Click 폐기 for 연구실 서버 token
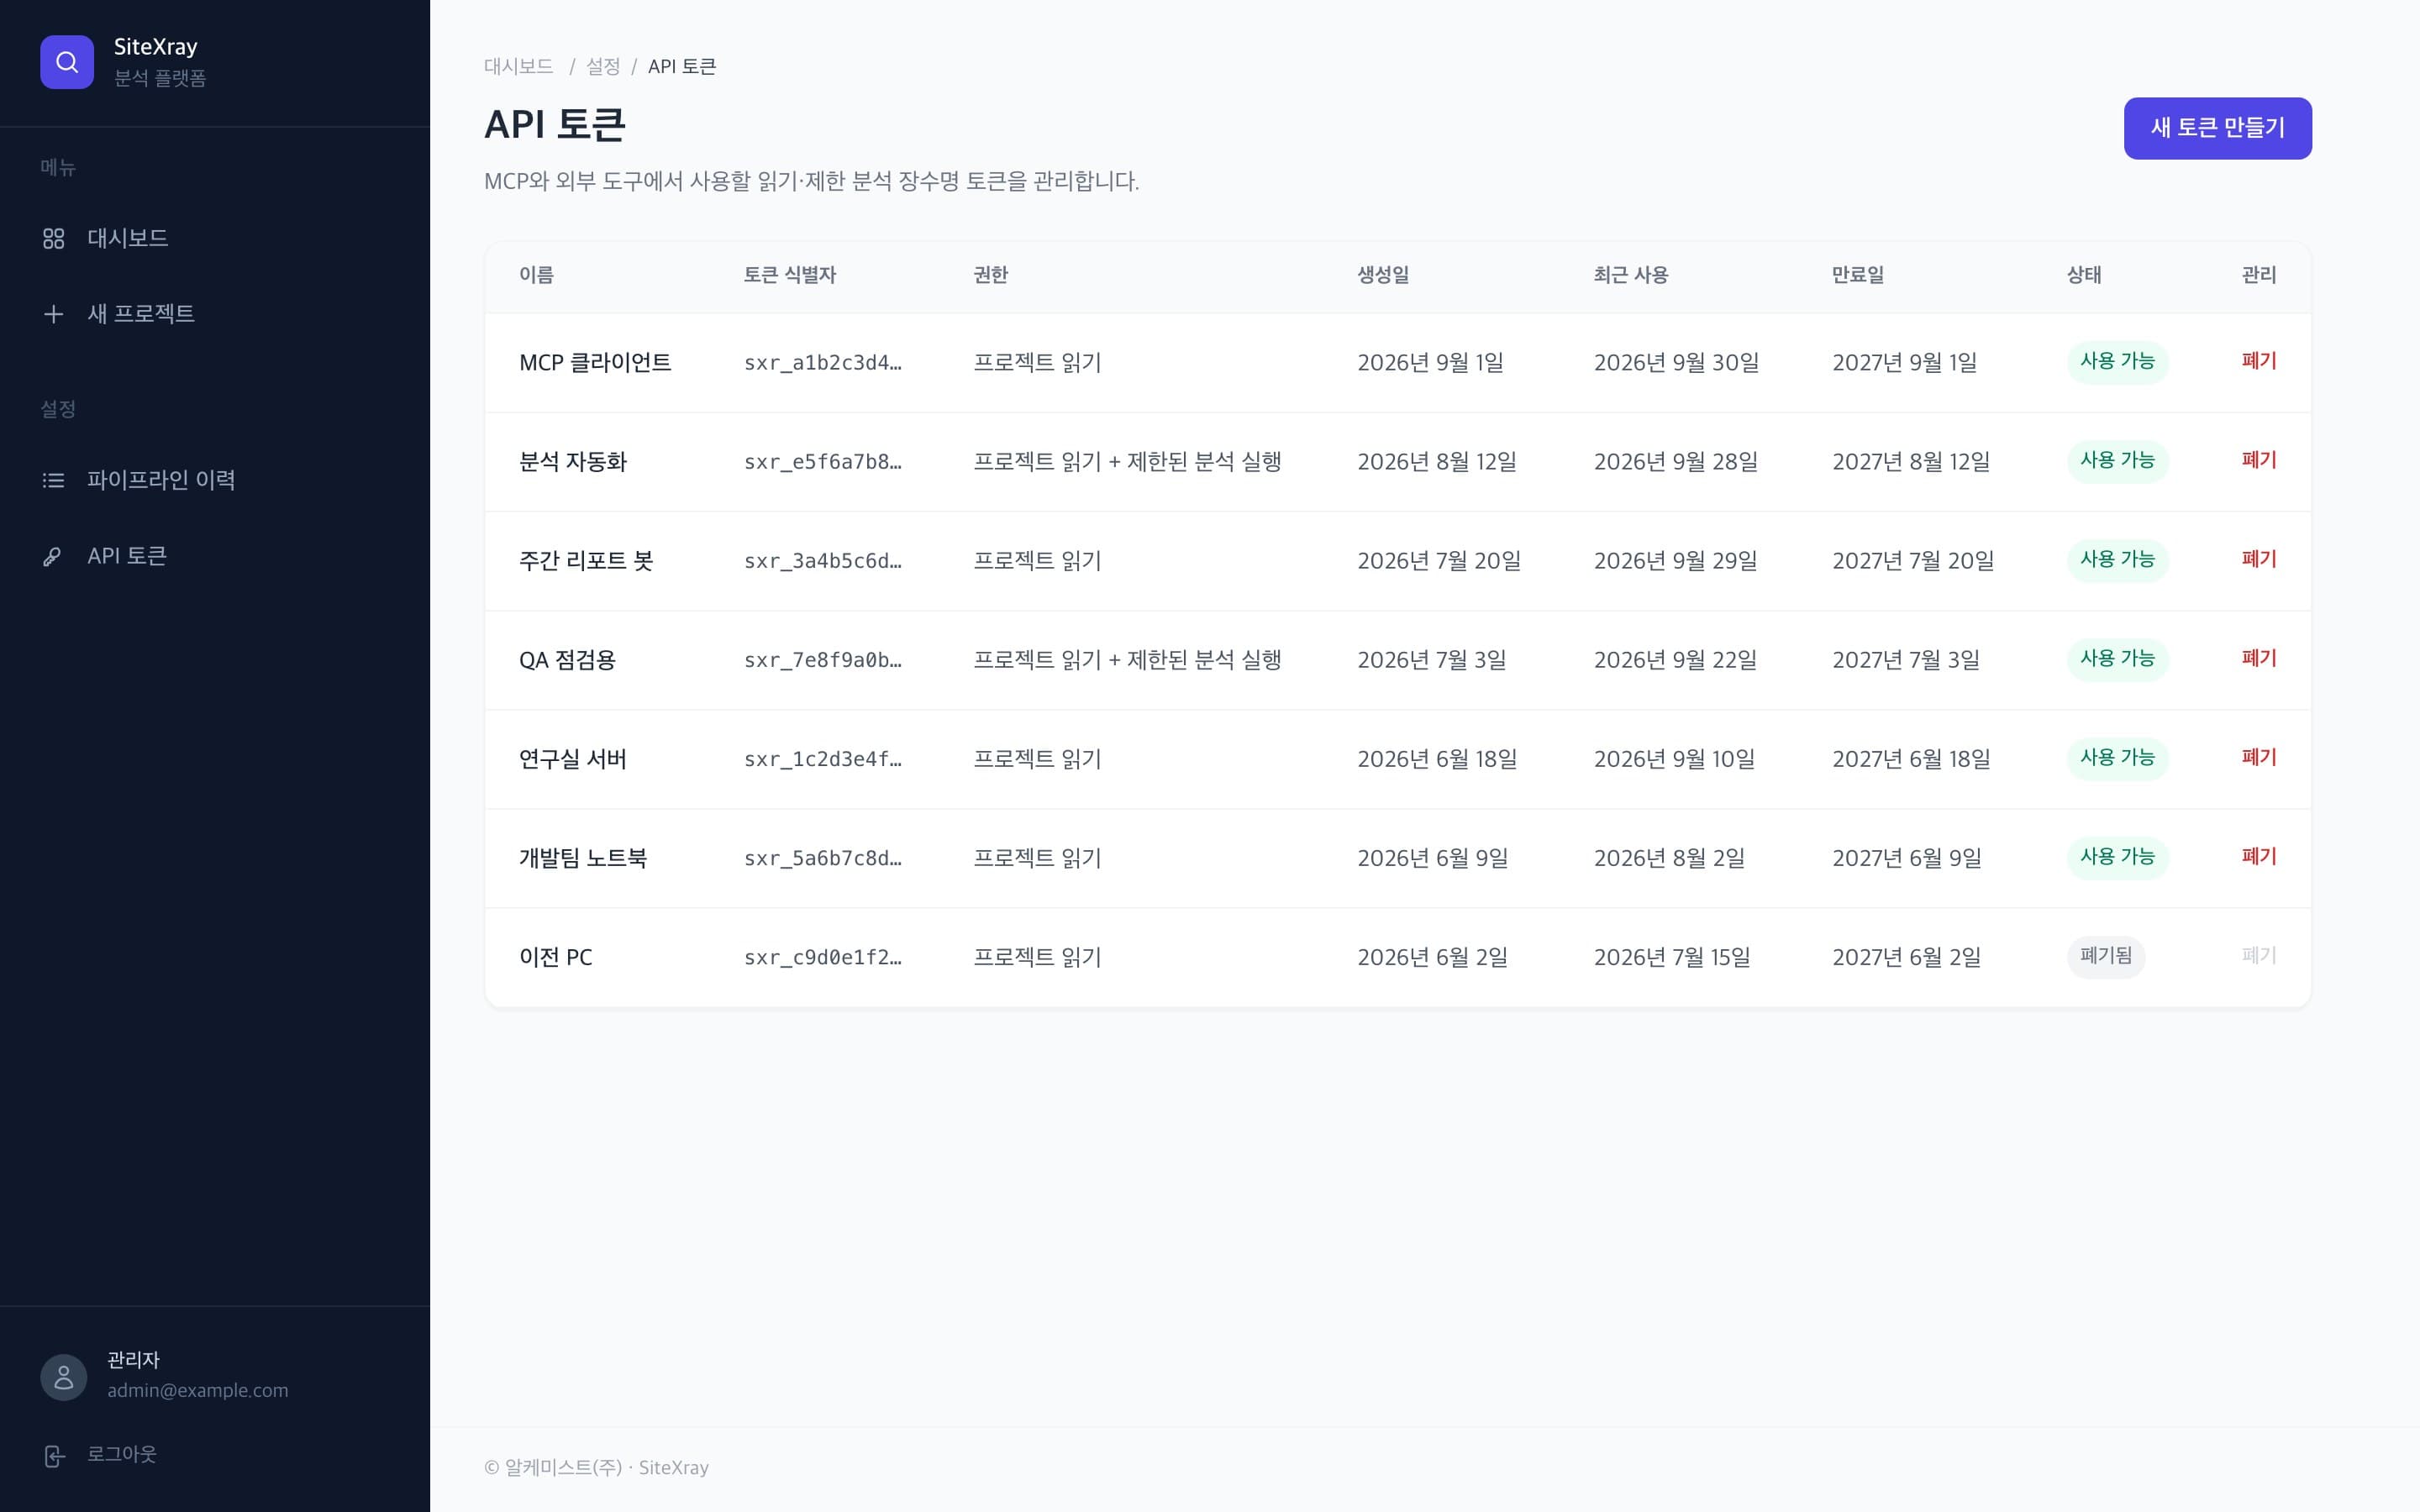This screenshot has width=2420, height=1512. [x=2258, y=757]
